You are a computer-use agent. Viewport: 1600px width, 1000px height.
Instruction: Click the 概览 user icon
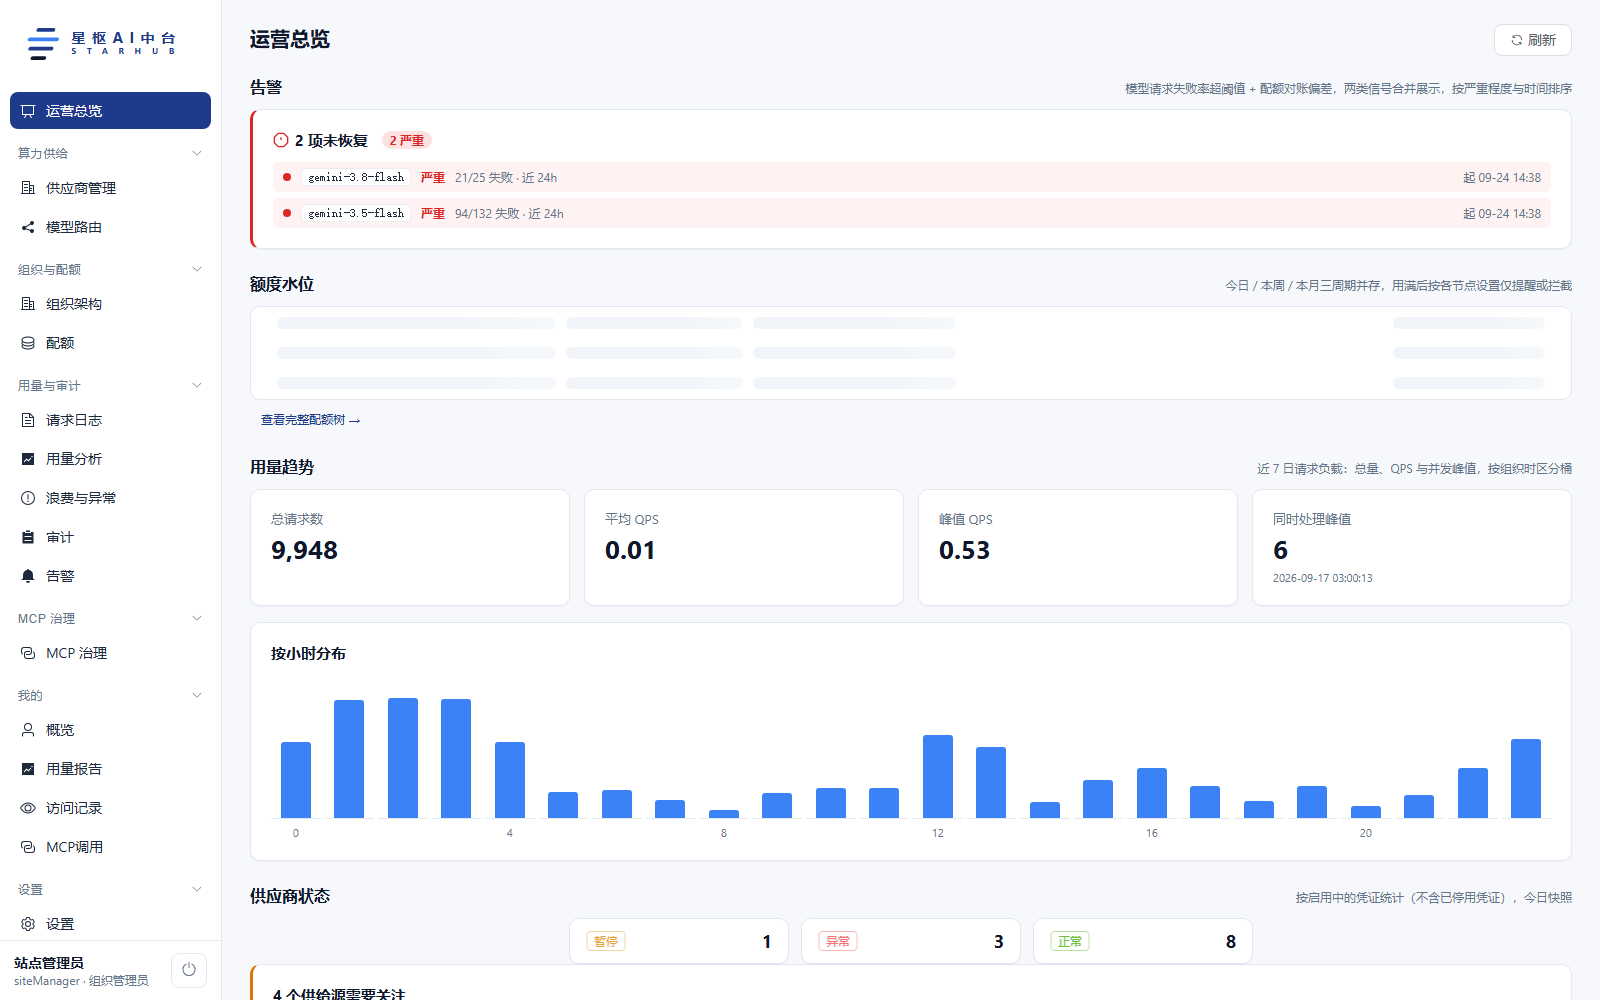28,730
